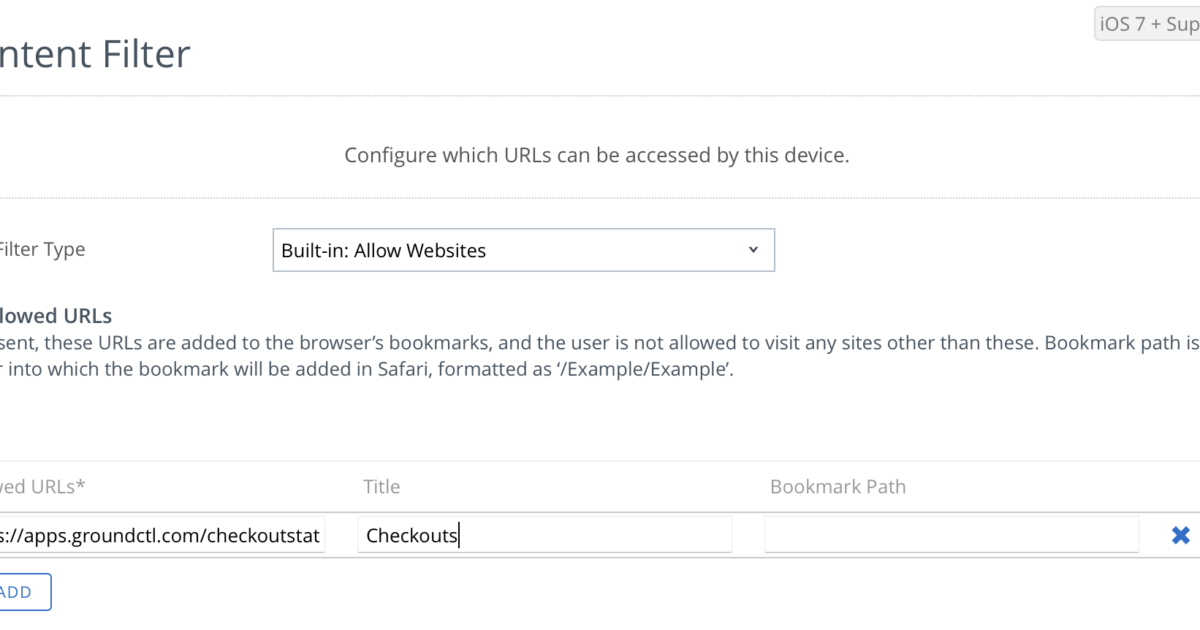Click the Content Filter page heading

click(x=95, y=54)
